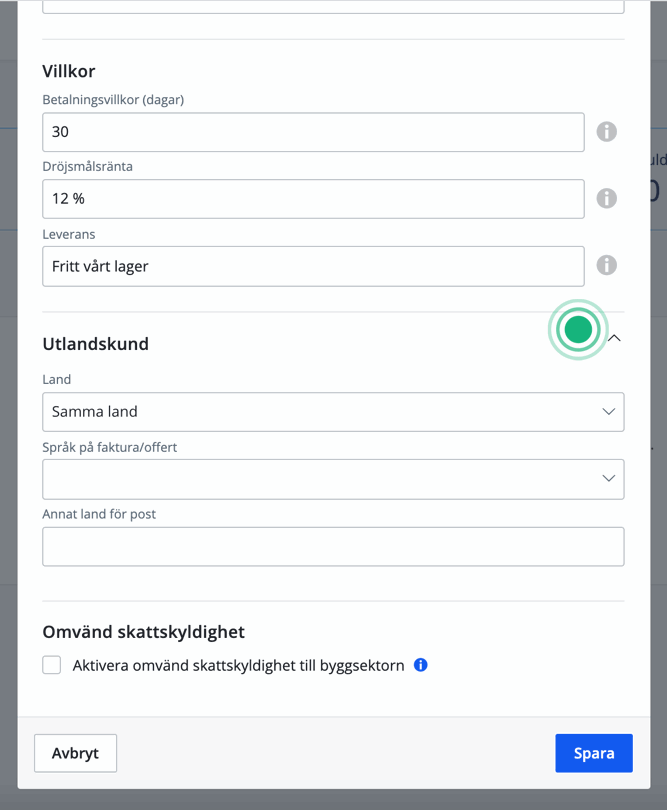Click the Villkor section heading
Viewport: 667px width, 810px height.
(69, 71)
